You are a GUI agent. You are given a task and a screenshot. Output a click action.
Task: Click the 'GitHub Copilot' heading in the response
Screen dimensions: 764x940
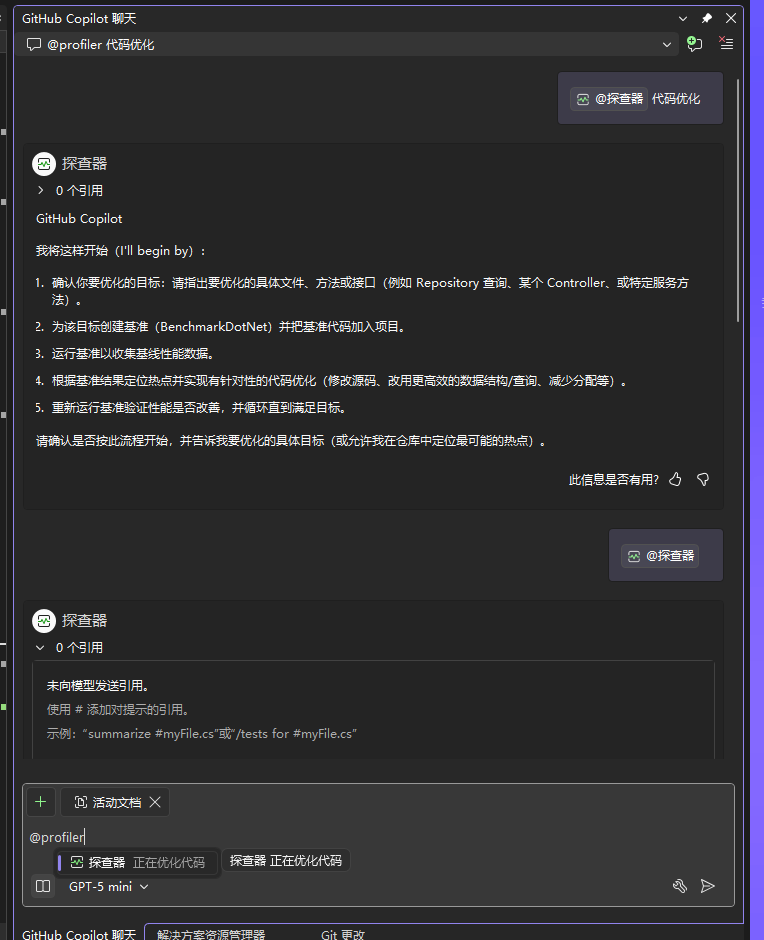click(x=79, y=219)
